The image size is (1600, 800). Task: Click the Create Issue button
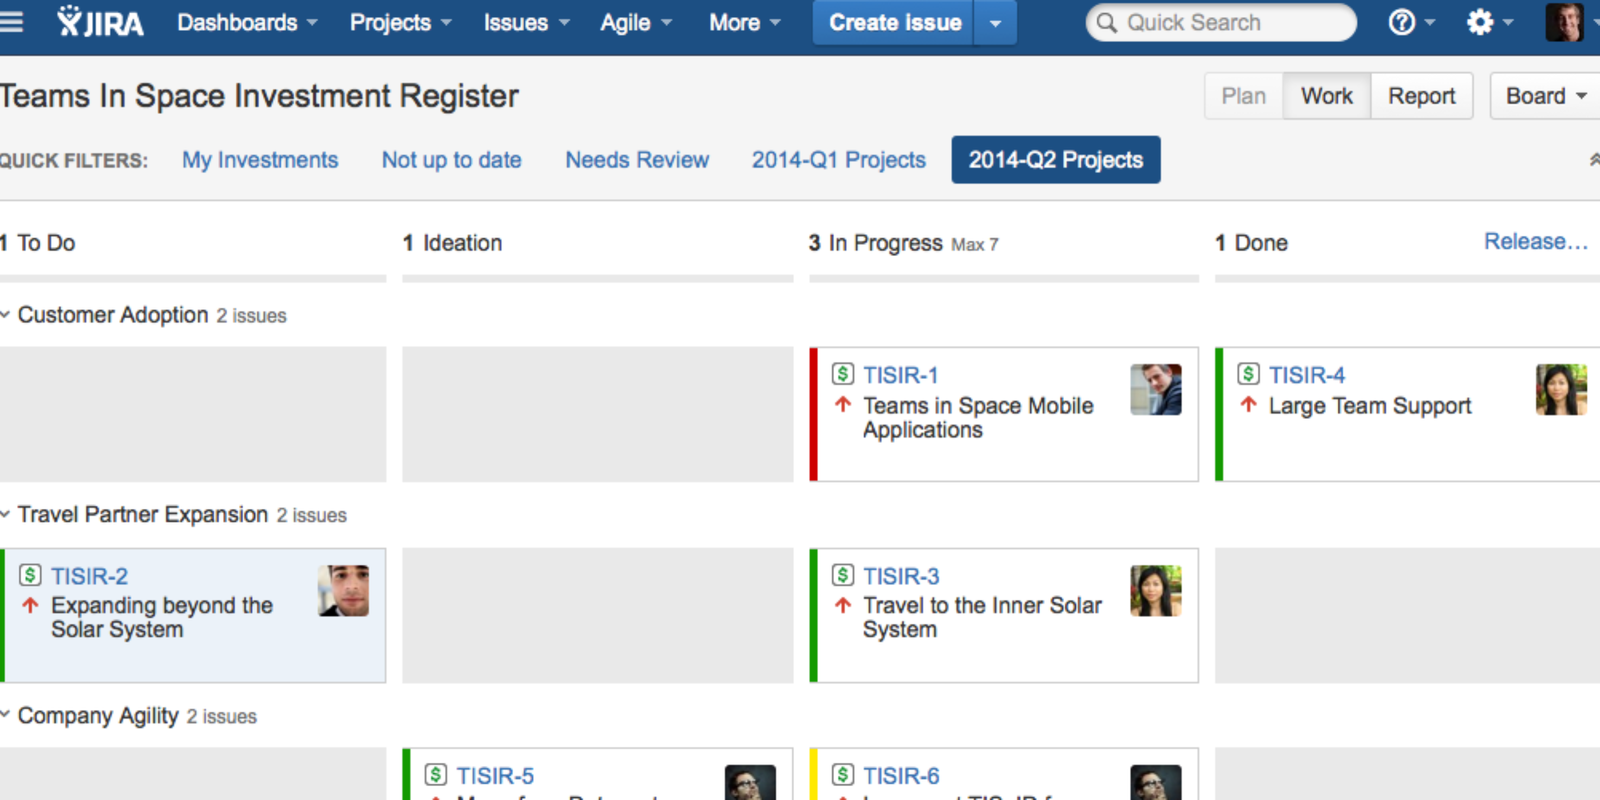click(x=895, y=22)
